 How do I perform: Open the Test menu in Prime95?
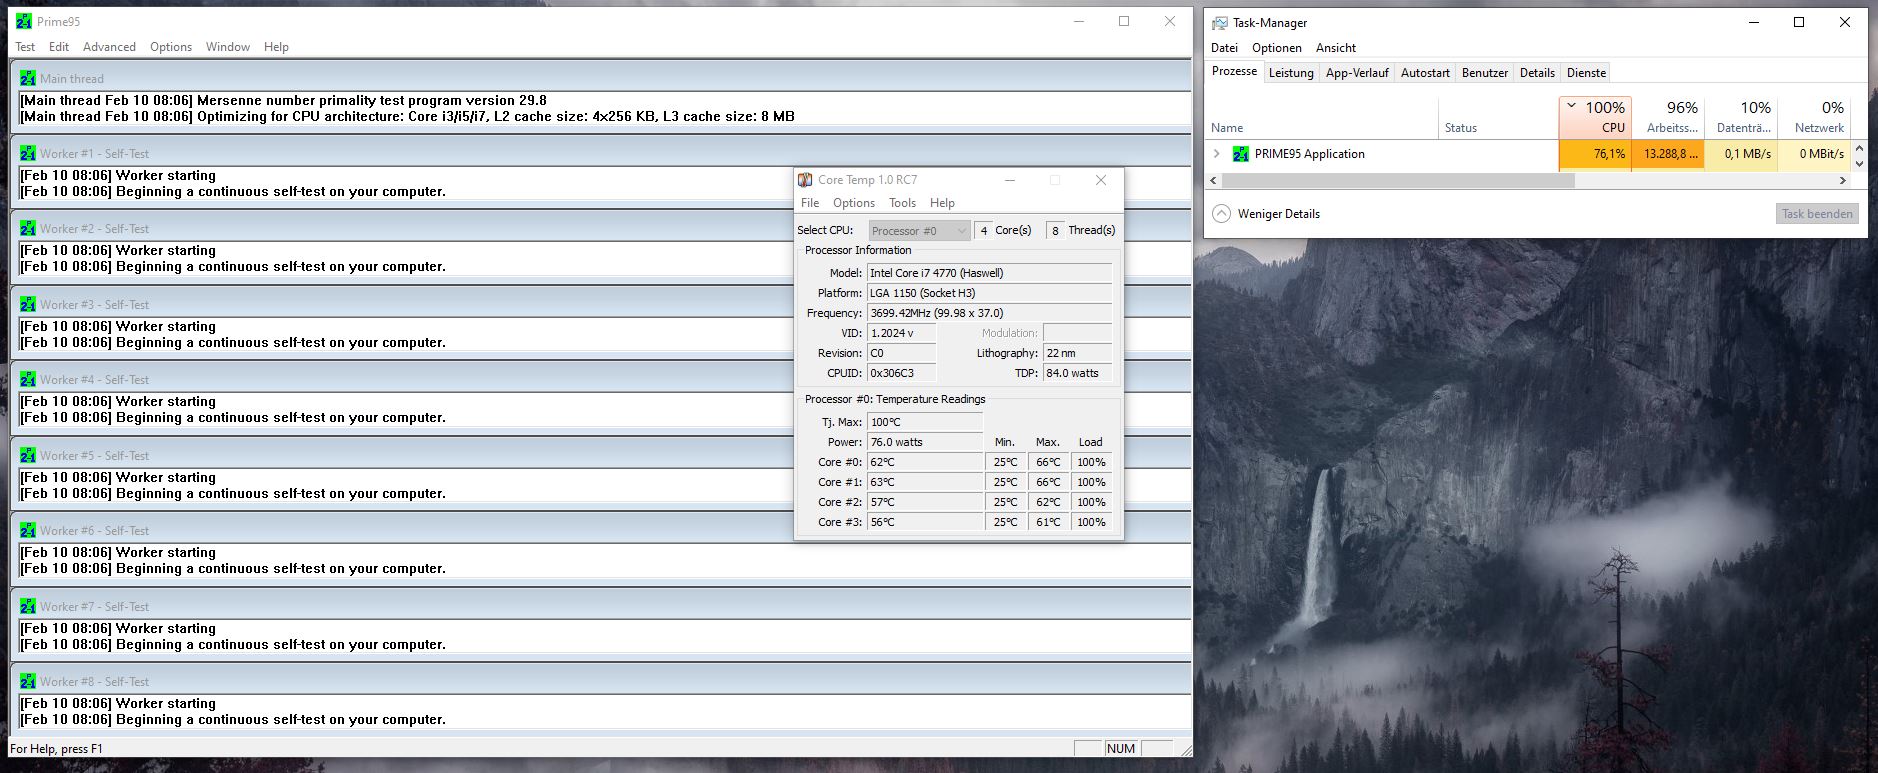25,47
